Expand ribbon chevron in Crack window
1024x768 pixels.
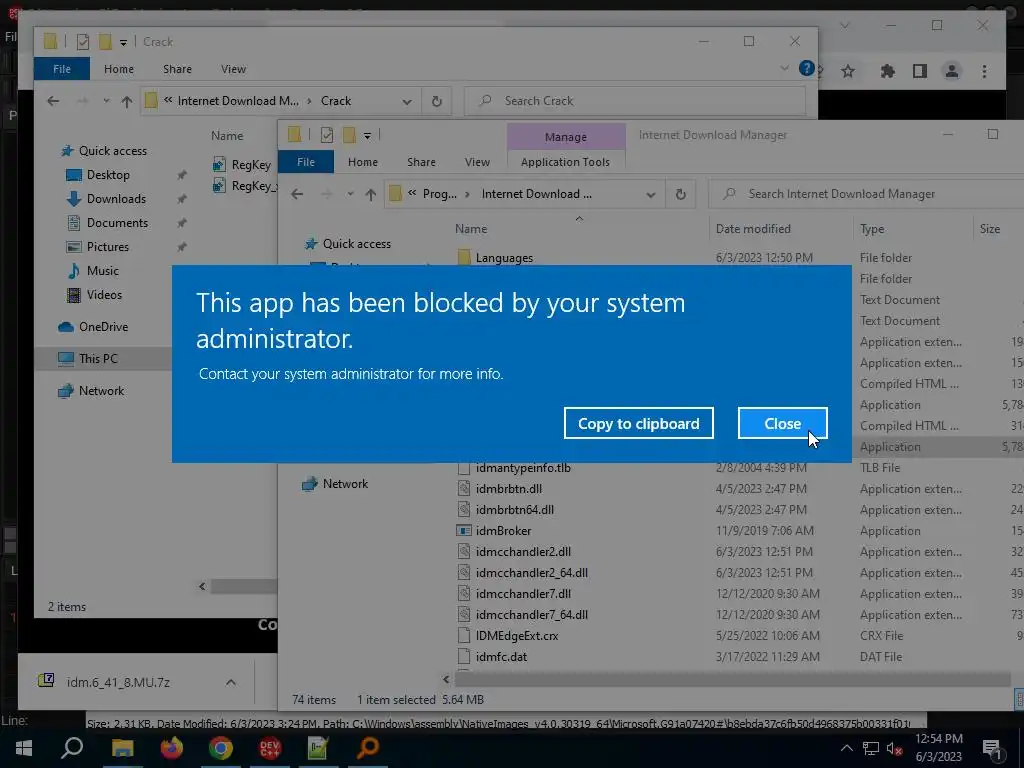784,69
